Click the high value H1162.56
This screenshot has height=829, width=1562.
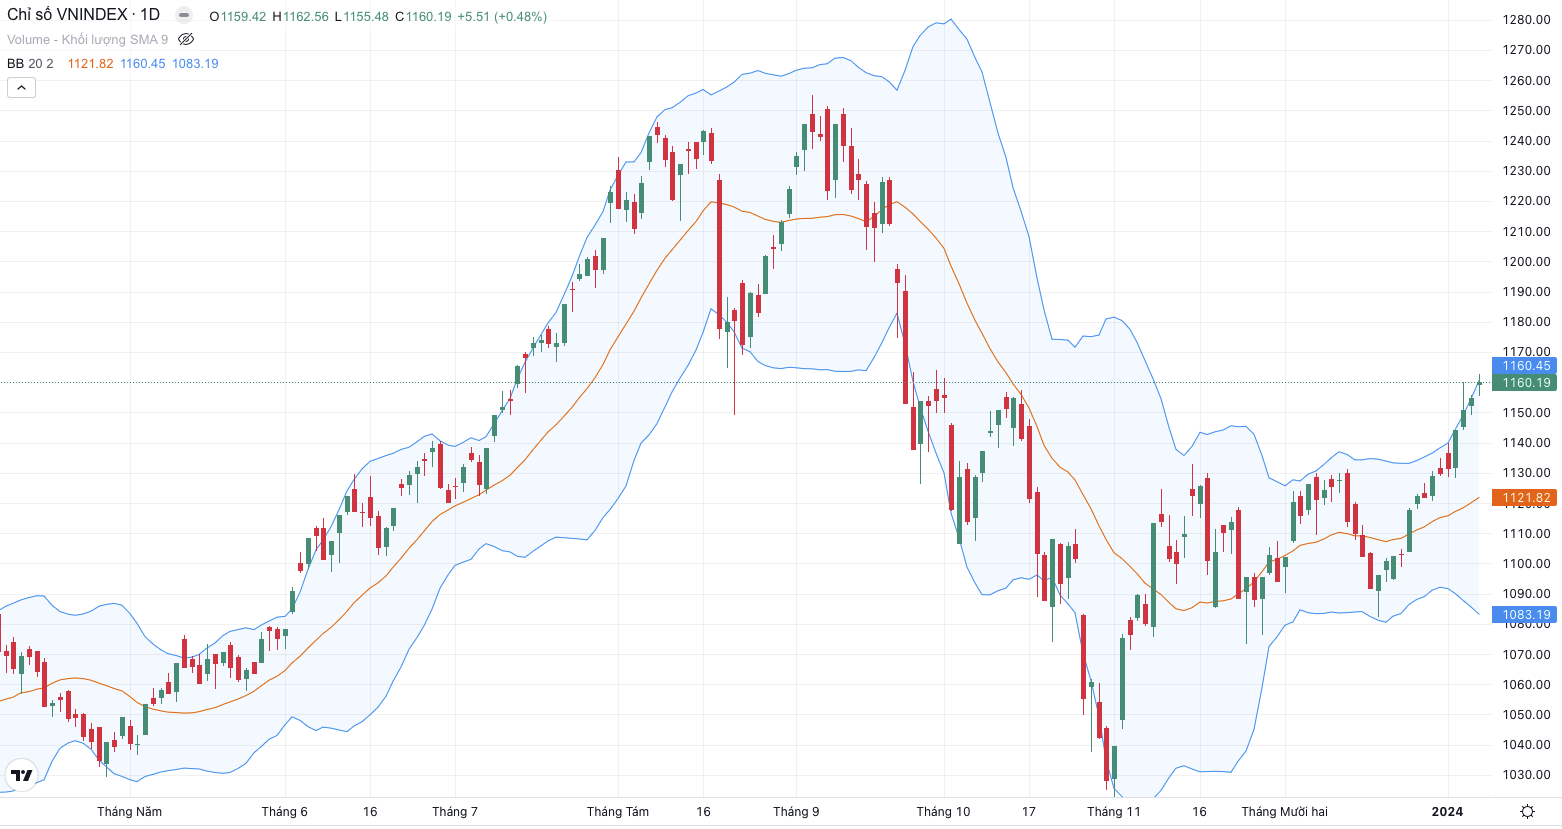click(x=300, y=17)
